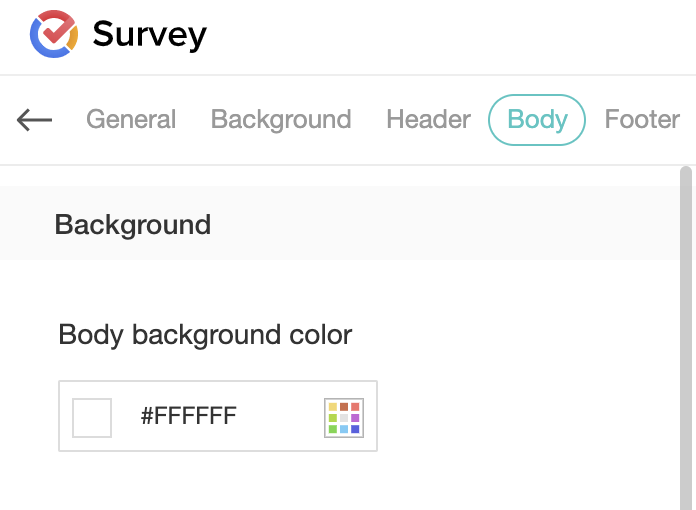Open the color palette grid icon
696x510 pixels.
pyautogui.click(x=343, y=416)
